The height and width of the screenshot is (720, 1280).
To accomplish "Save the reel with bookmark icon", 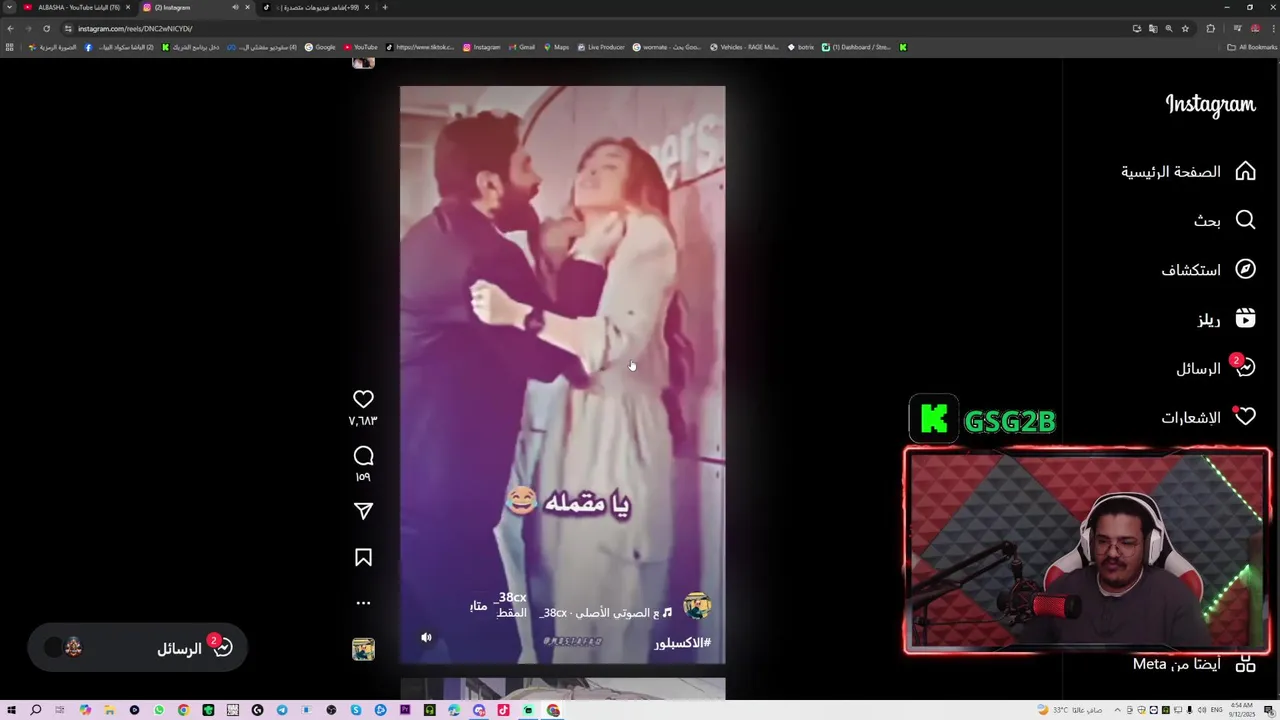I will pos(363,558).
